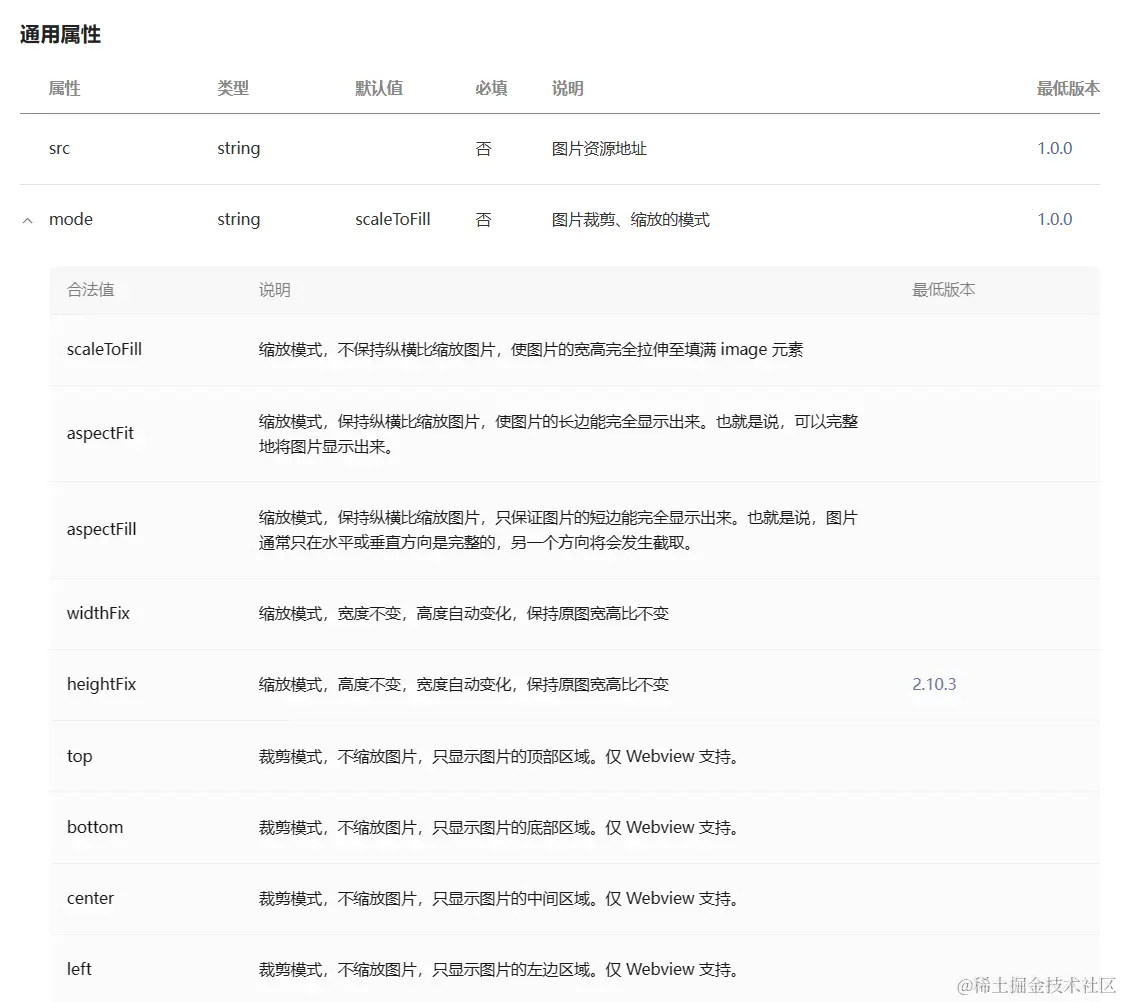The height and width of the screenshot is (1002, 1123).
Task: Click the '属性' column header
Action: click(64, 88)
